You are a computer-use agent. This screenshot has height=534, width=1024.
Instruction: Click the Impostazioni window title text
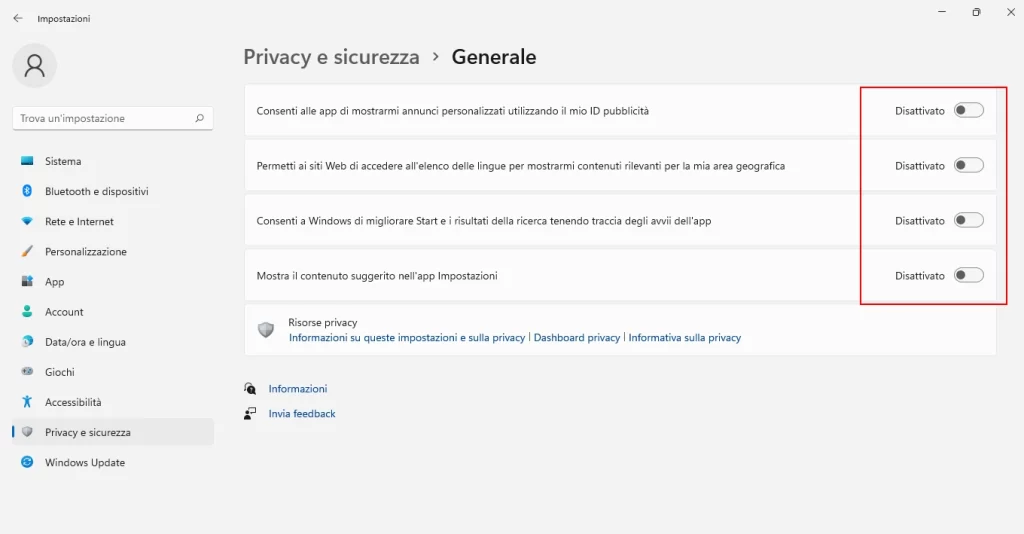tap(63, 18)
